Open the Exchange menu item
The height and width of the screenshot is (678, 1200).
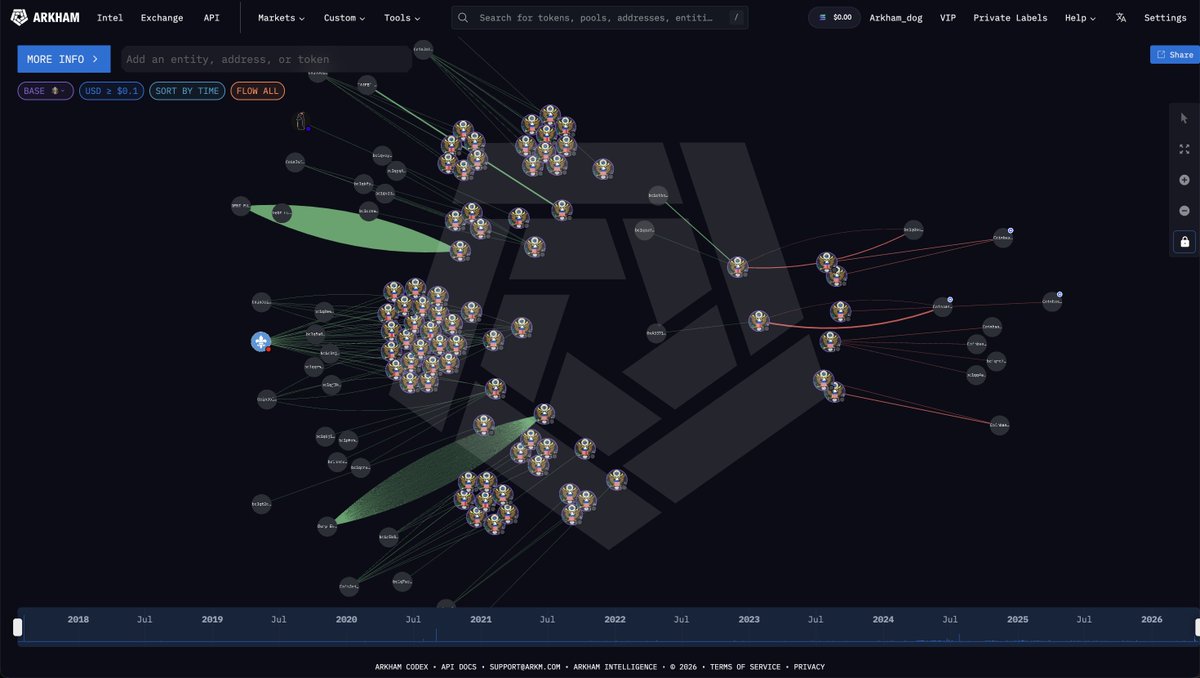pos(162,18)
